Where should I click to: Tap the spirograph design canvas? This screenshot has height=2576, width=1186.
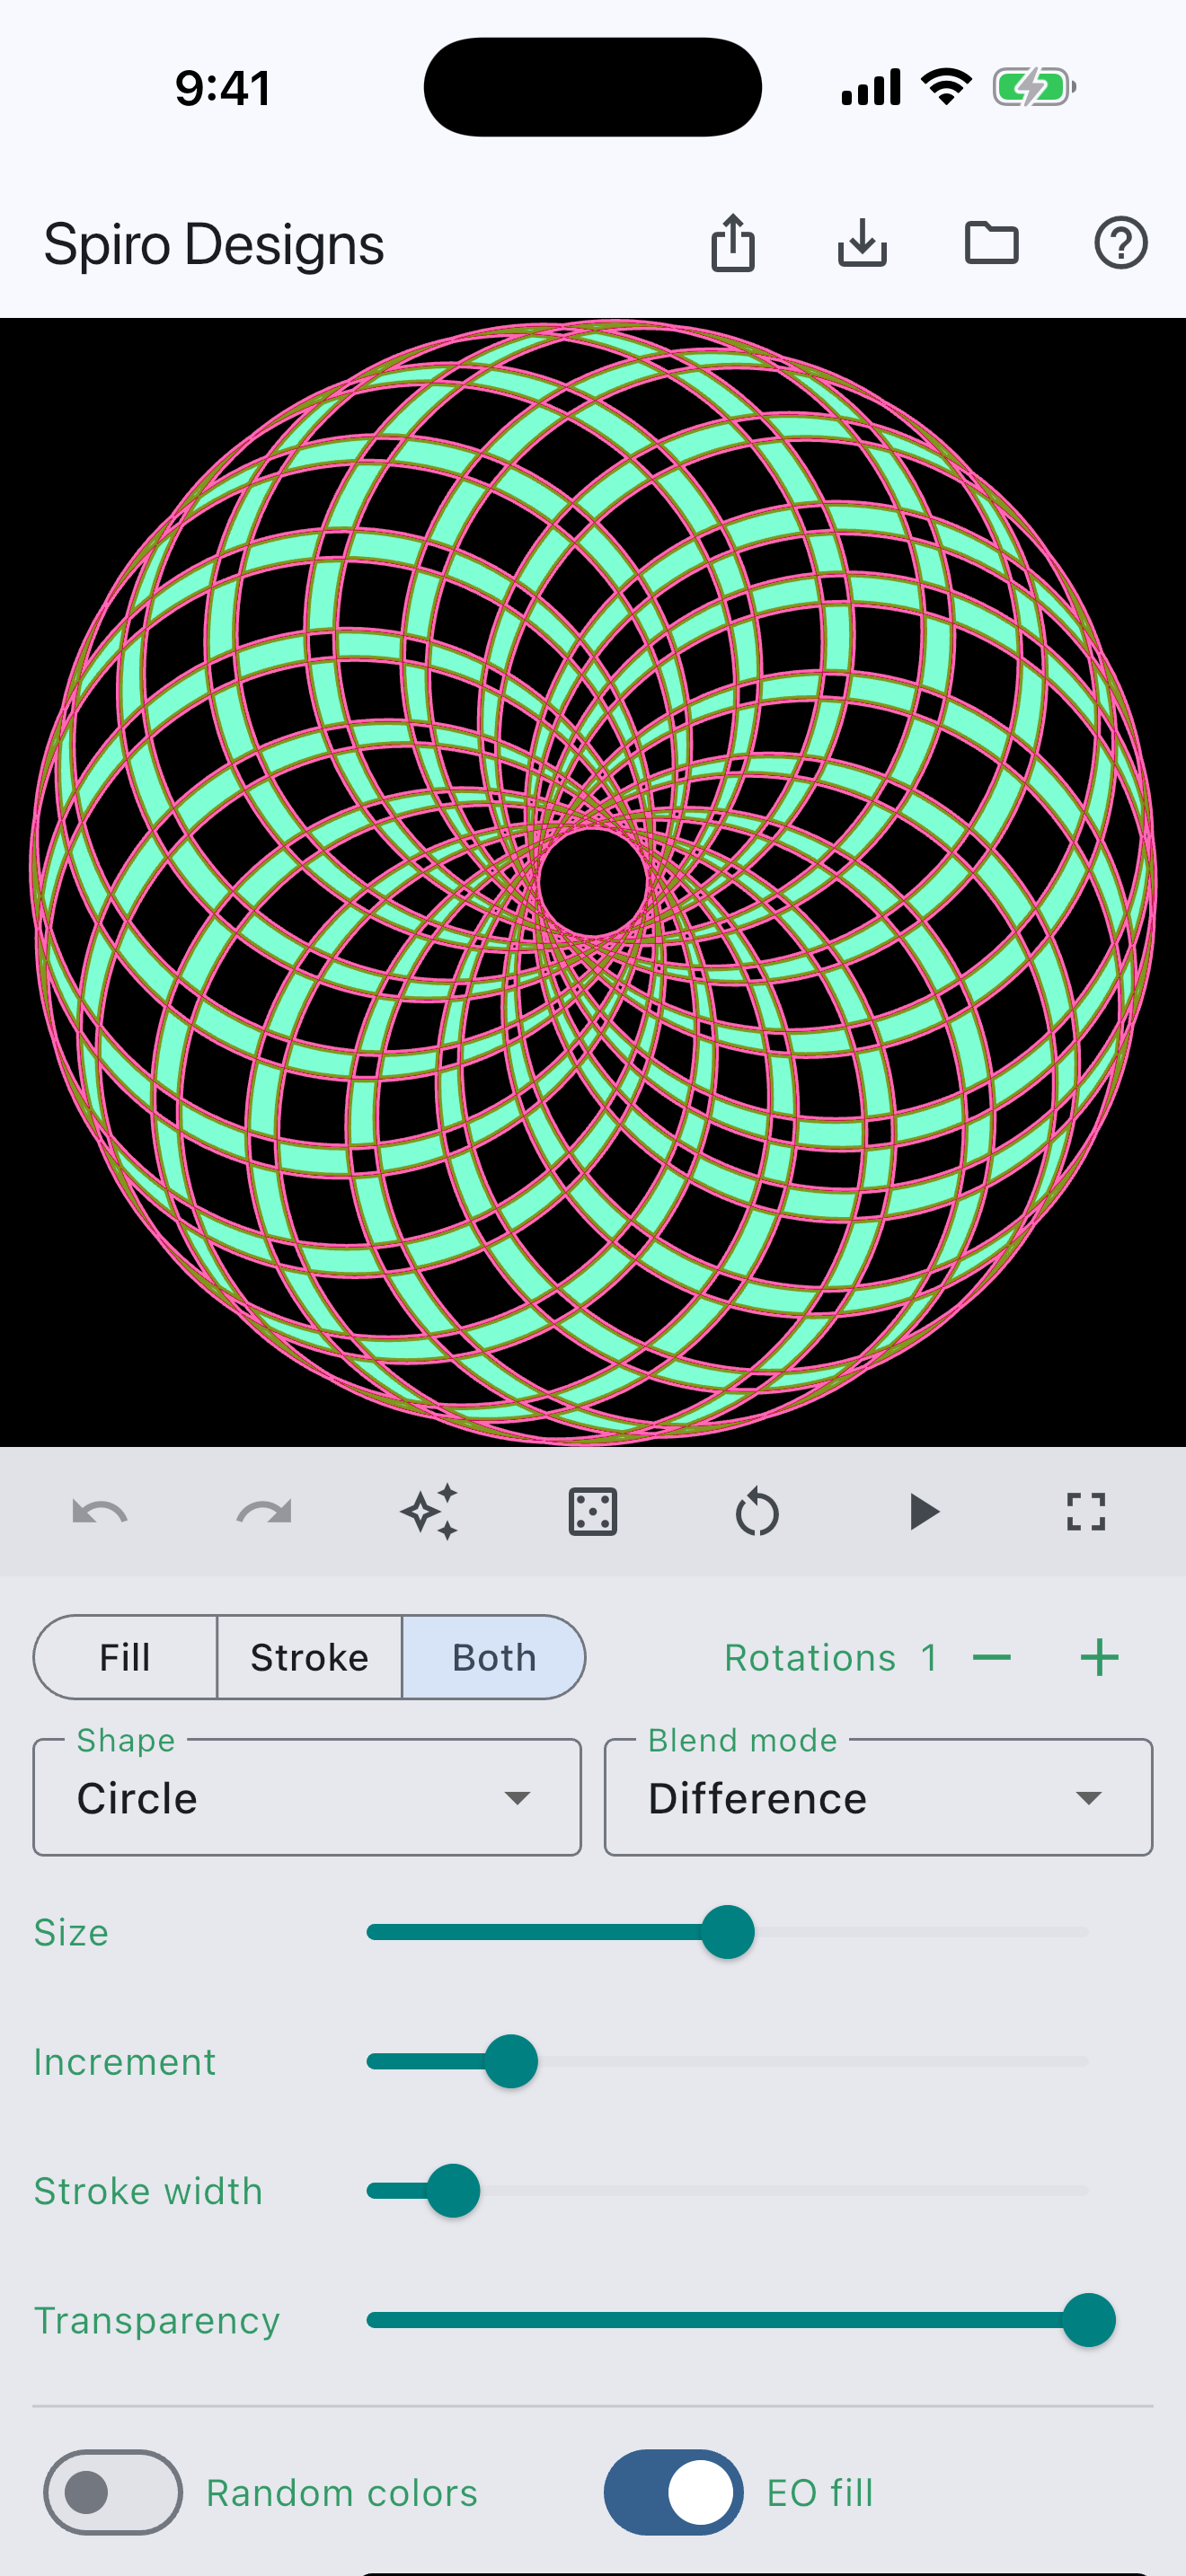(x=593, y=882)
